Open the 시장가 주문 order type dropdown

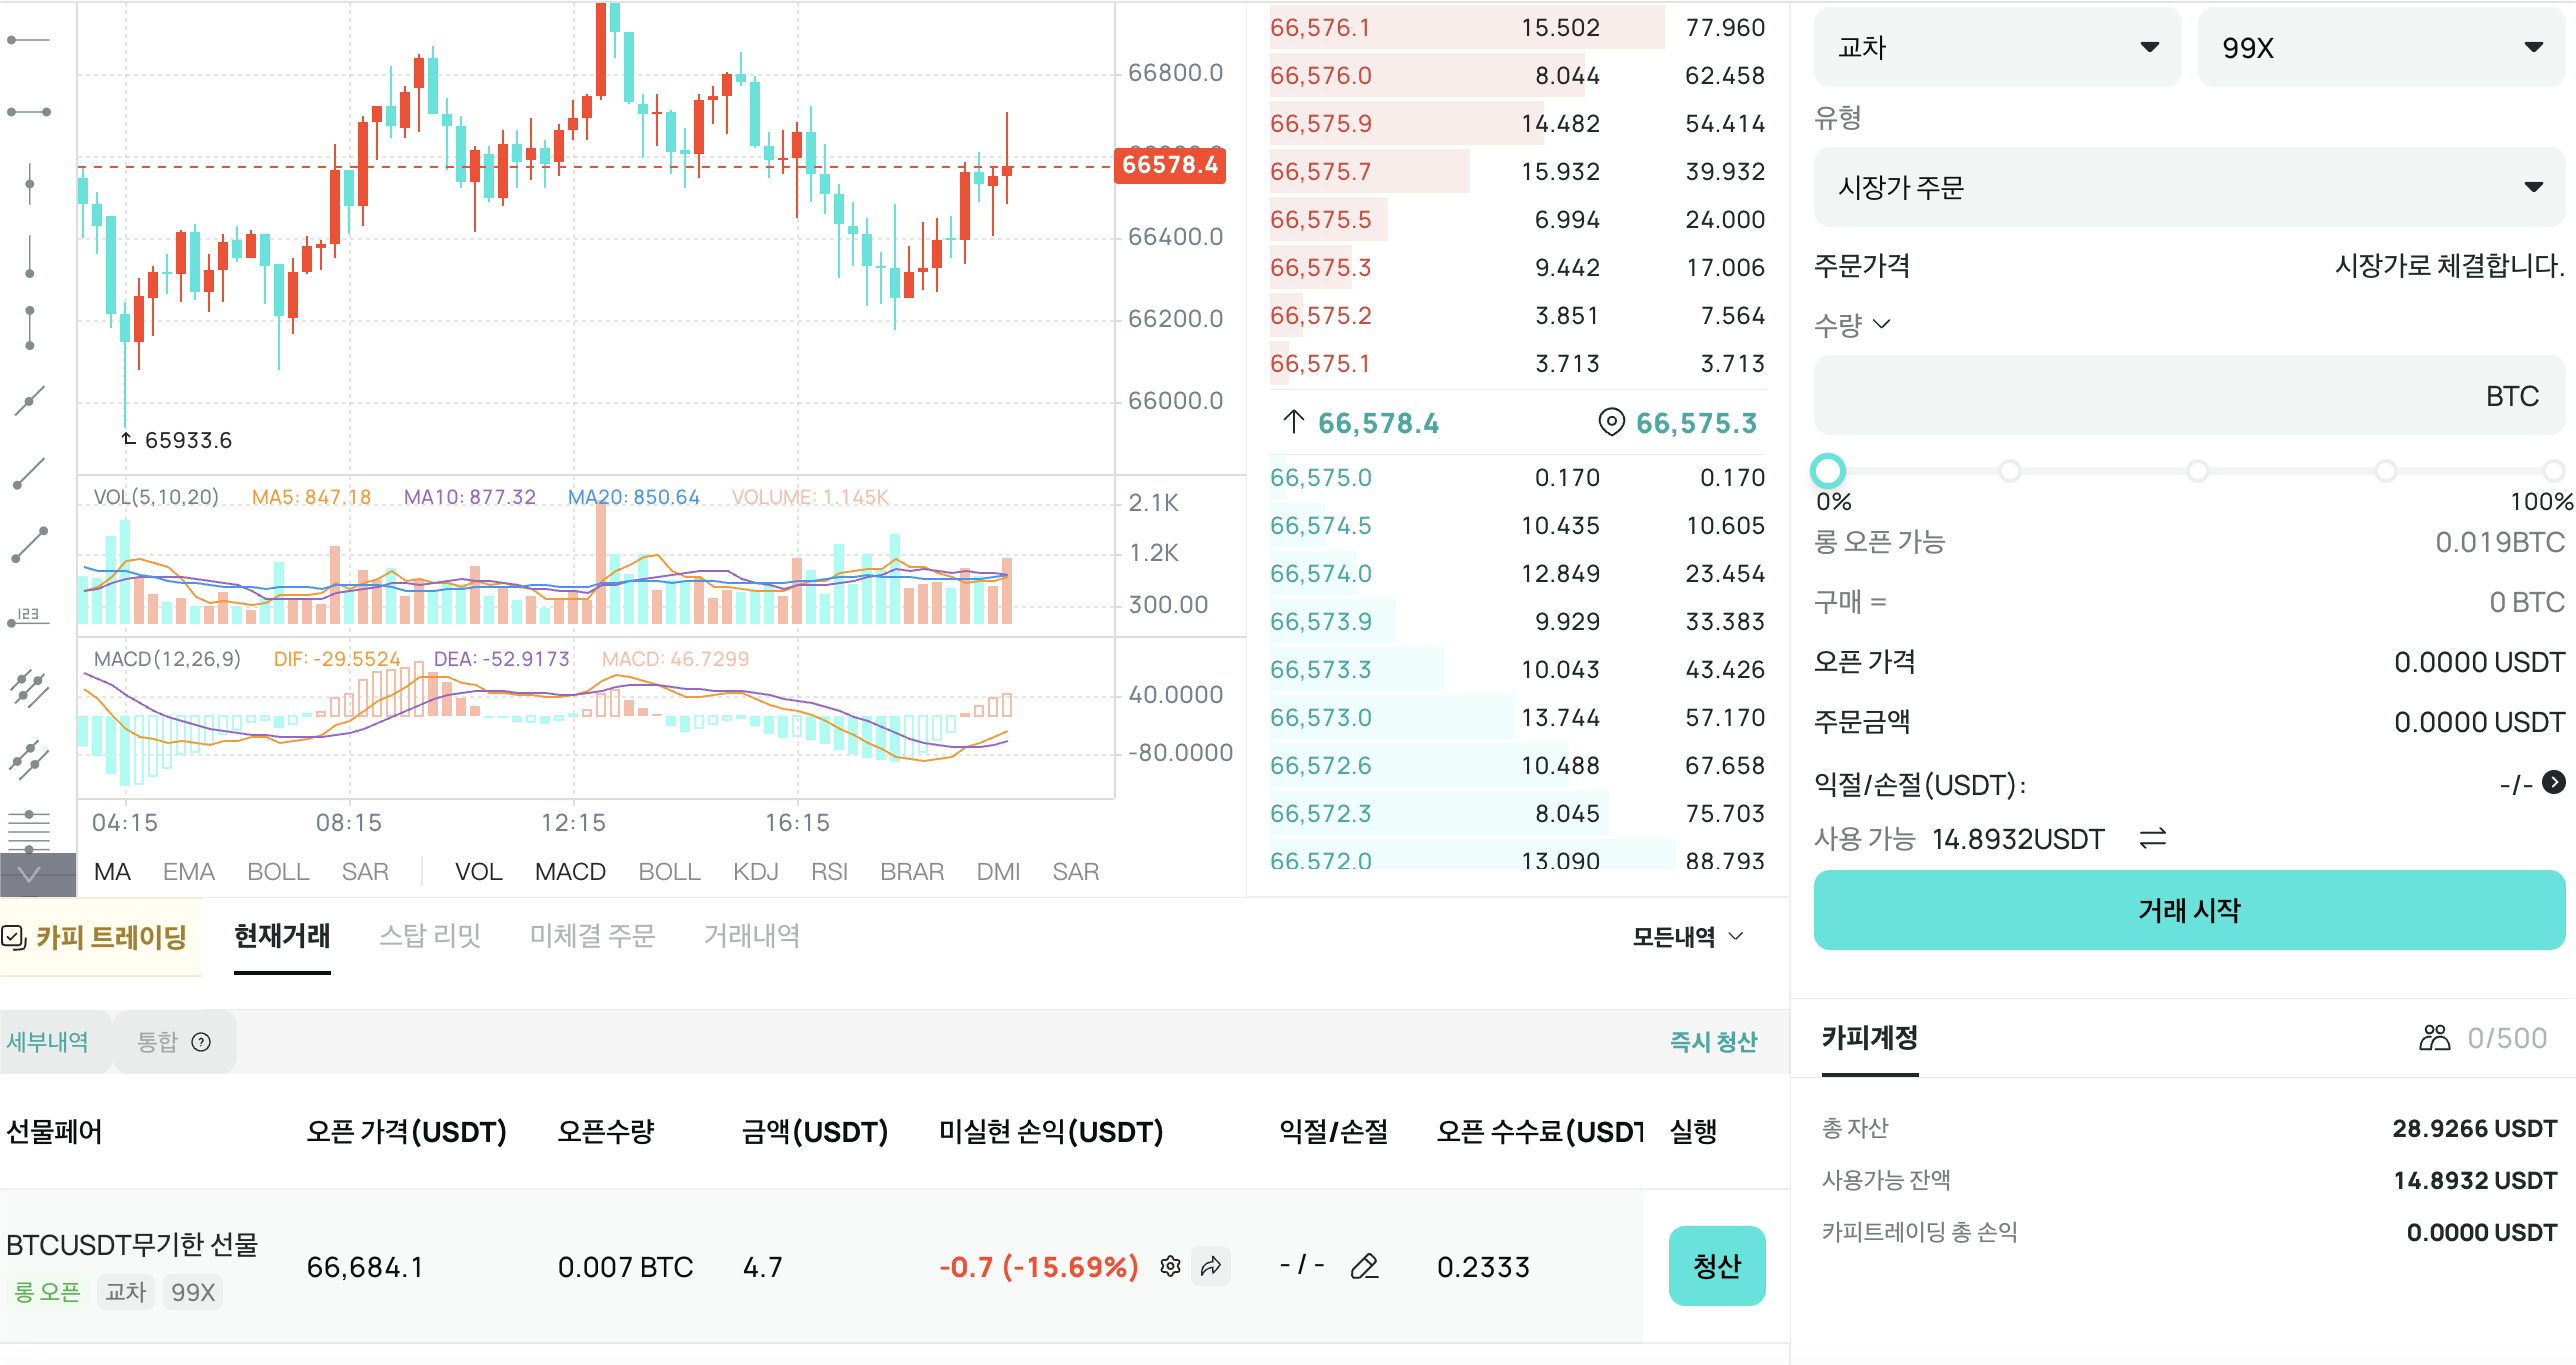click(x=2189, y=187)
